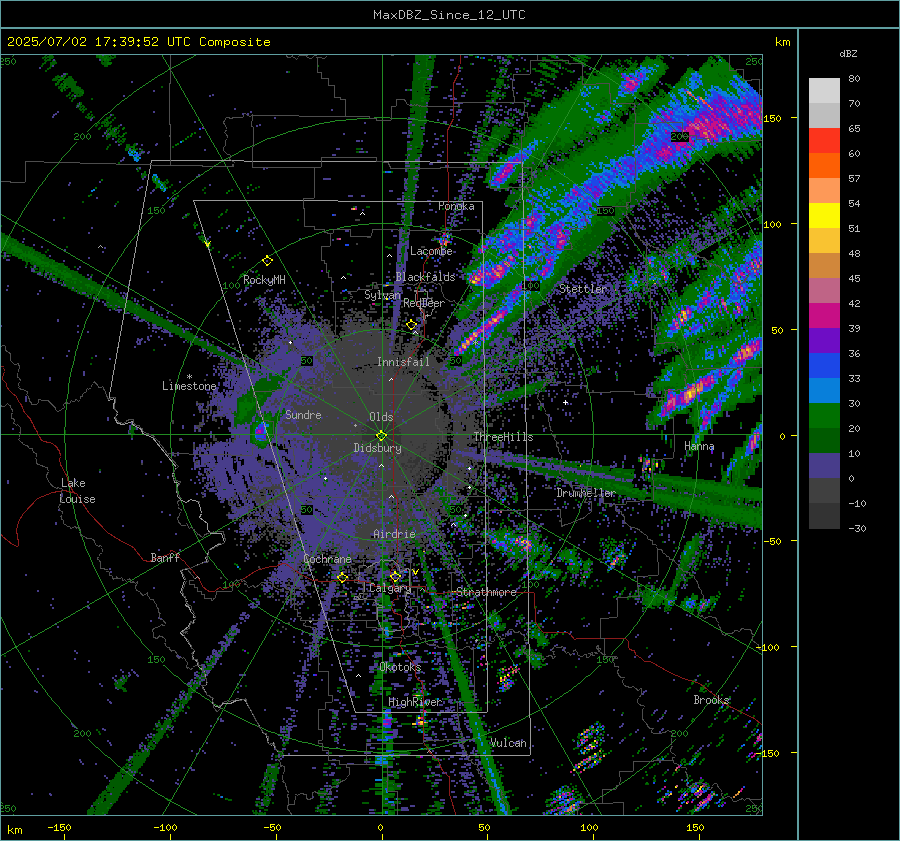This screenshot has height=841, width=900.
Task: Click the km unit label at top right
Action: click(x=782, y=42)
